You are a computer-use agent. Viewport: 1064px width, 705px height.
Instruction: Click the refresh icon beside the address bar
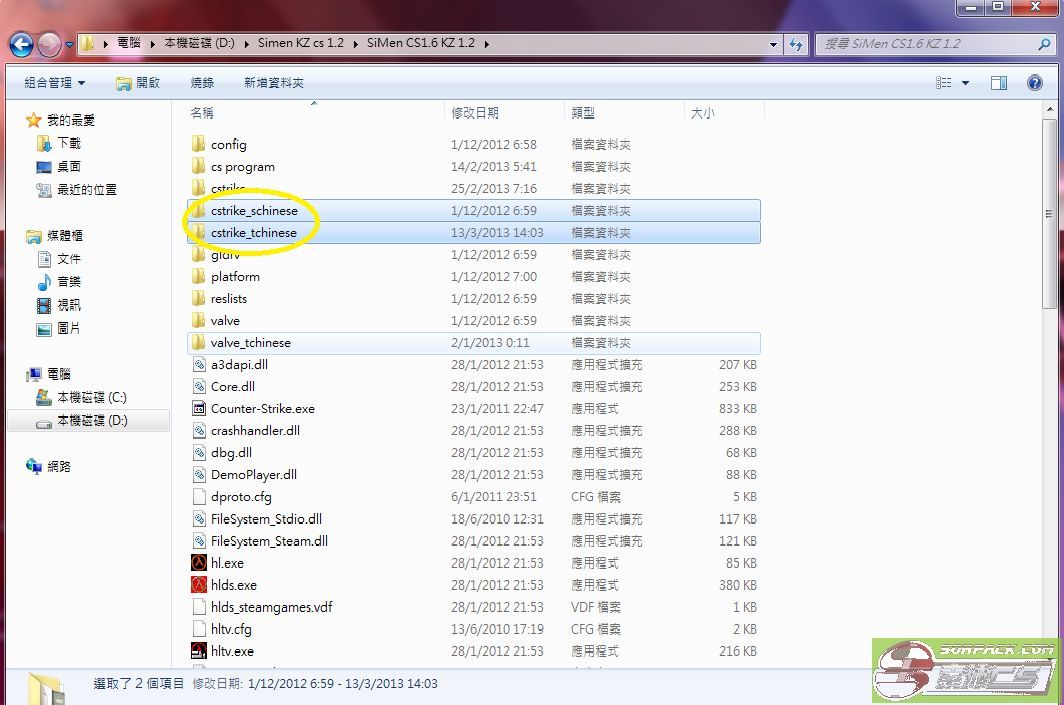coord(794,44)
